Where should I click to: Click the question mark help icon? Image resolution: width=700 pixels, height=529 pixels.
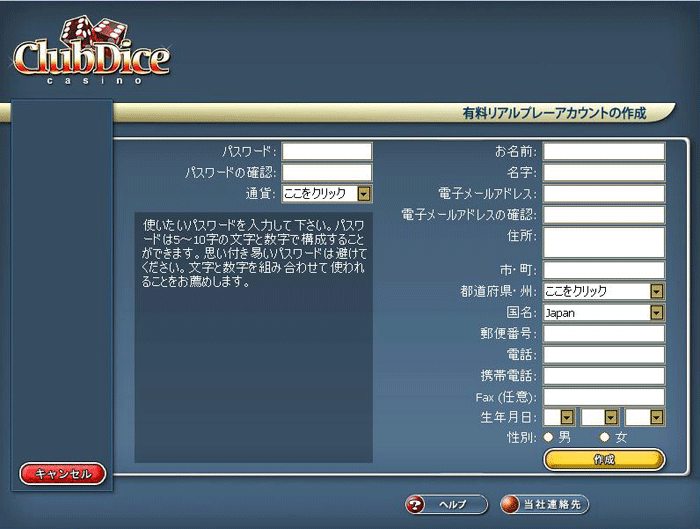(415, 504)
